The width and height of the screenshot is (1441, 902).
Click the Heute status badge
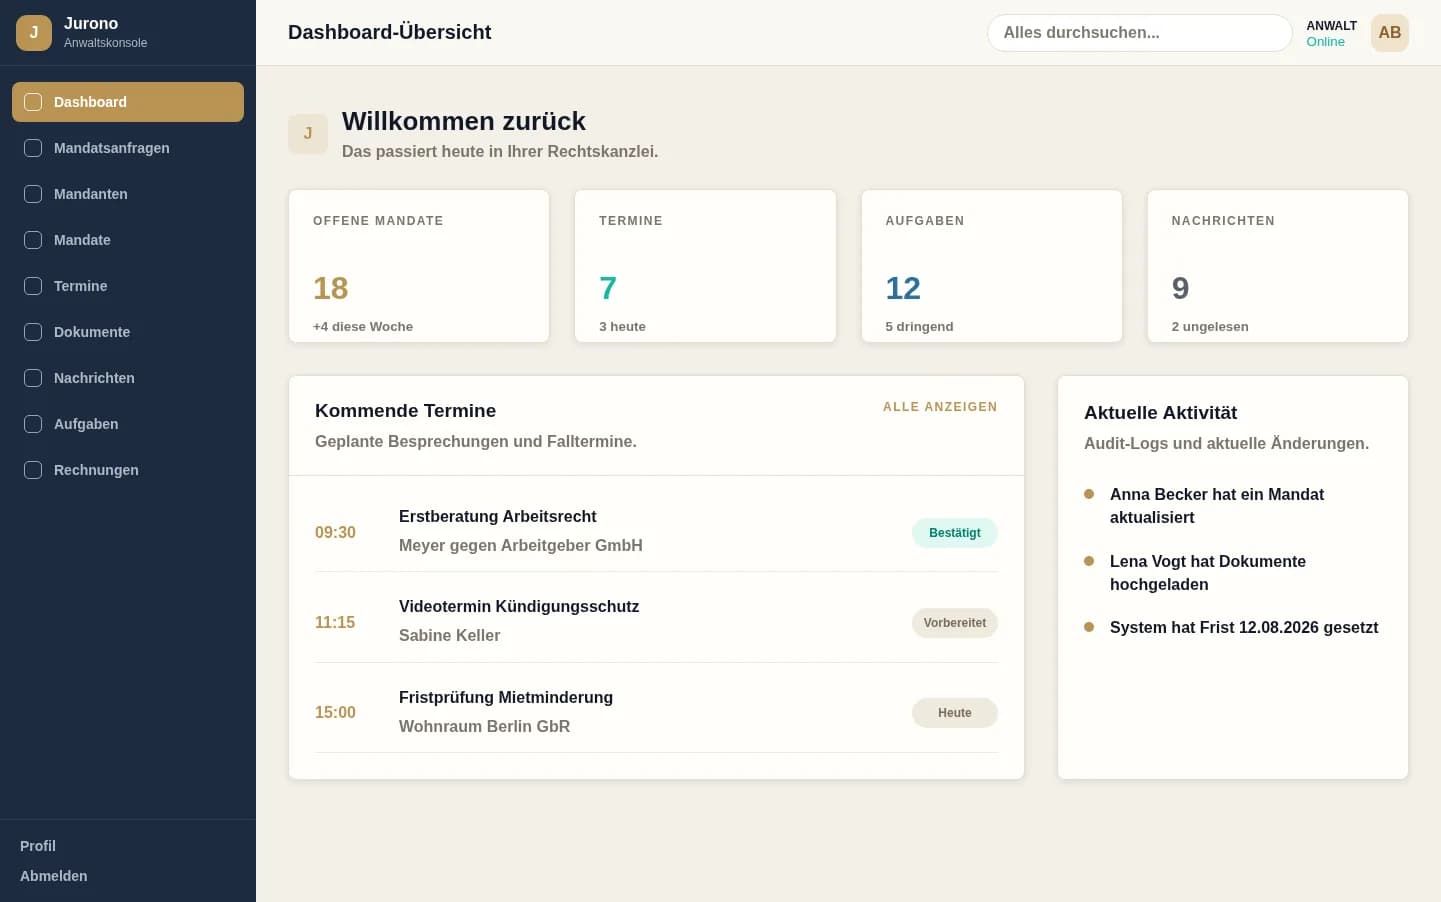955,713
